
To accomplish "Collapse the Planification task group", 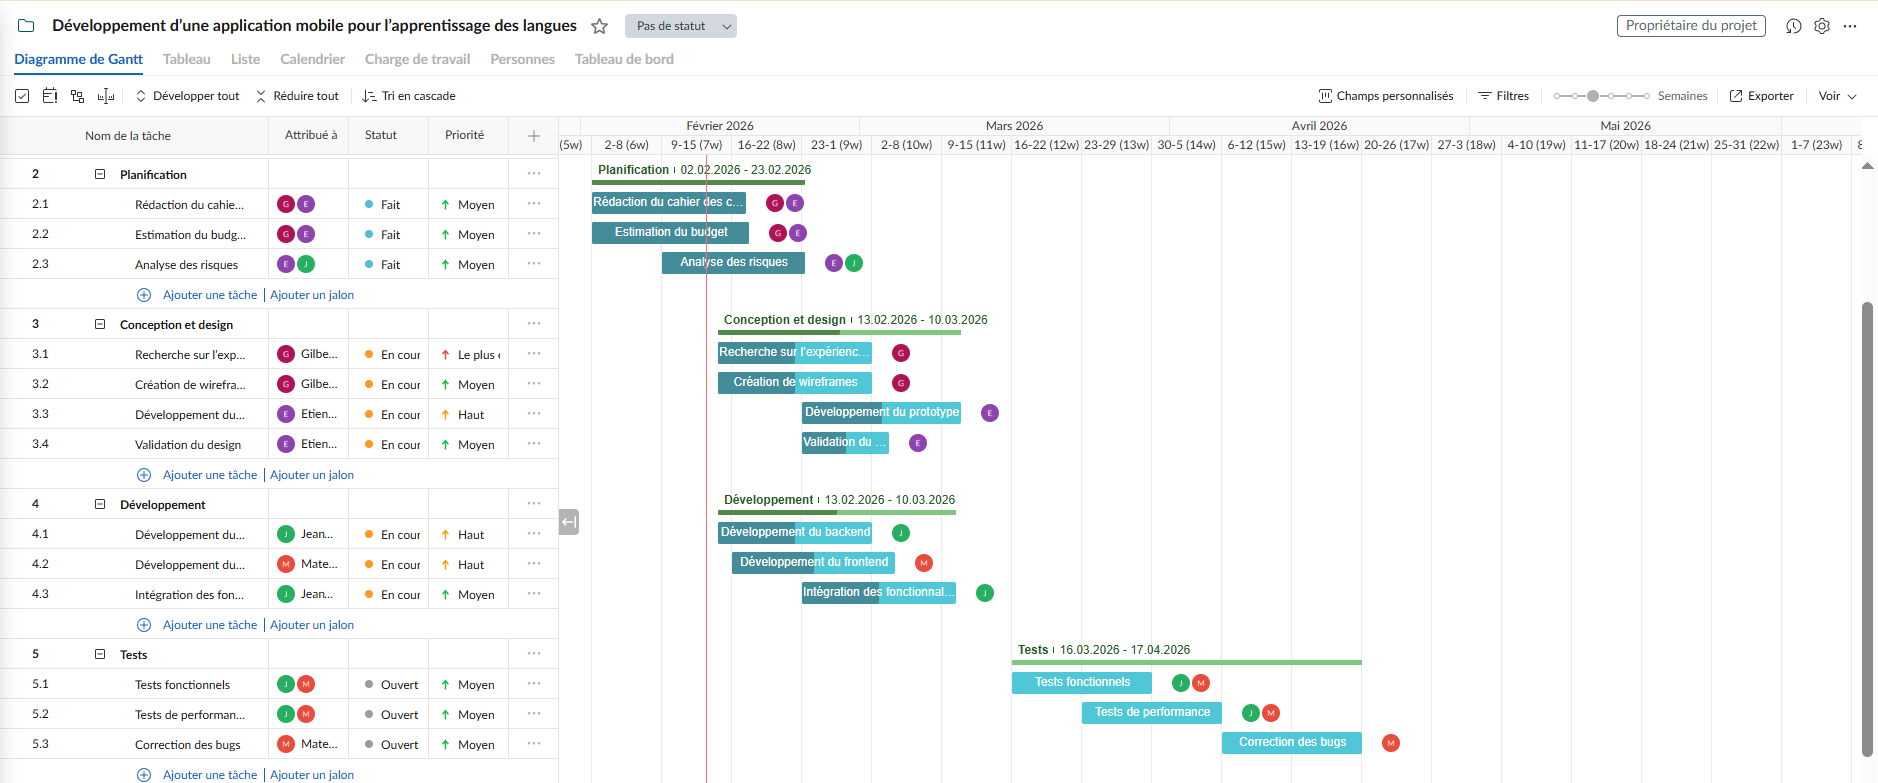I will [x=100, y=174].
